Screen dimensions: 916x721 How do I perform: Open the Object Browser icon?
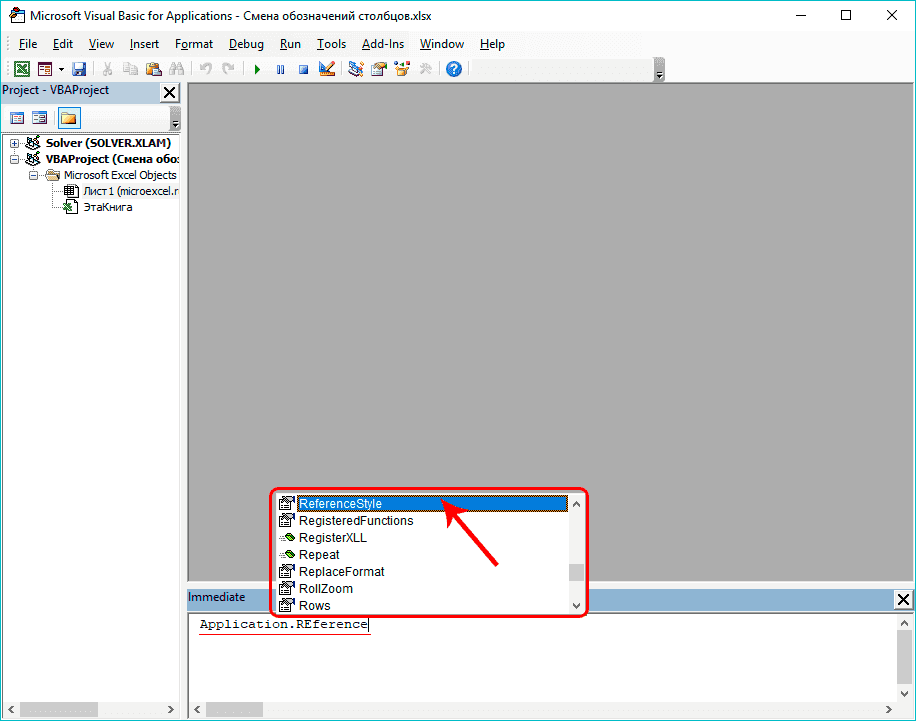click(x=403, y=68)
